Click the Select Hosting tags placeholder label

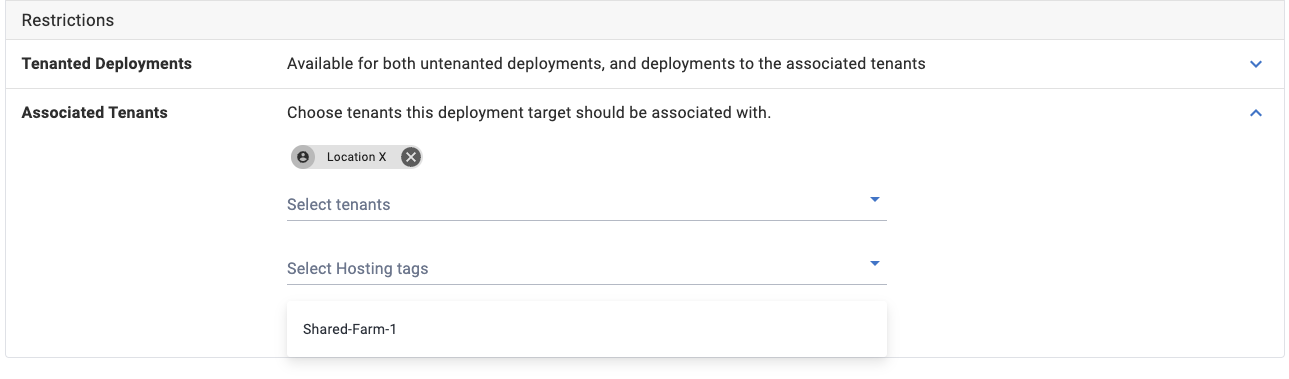pos(358,268)
